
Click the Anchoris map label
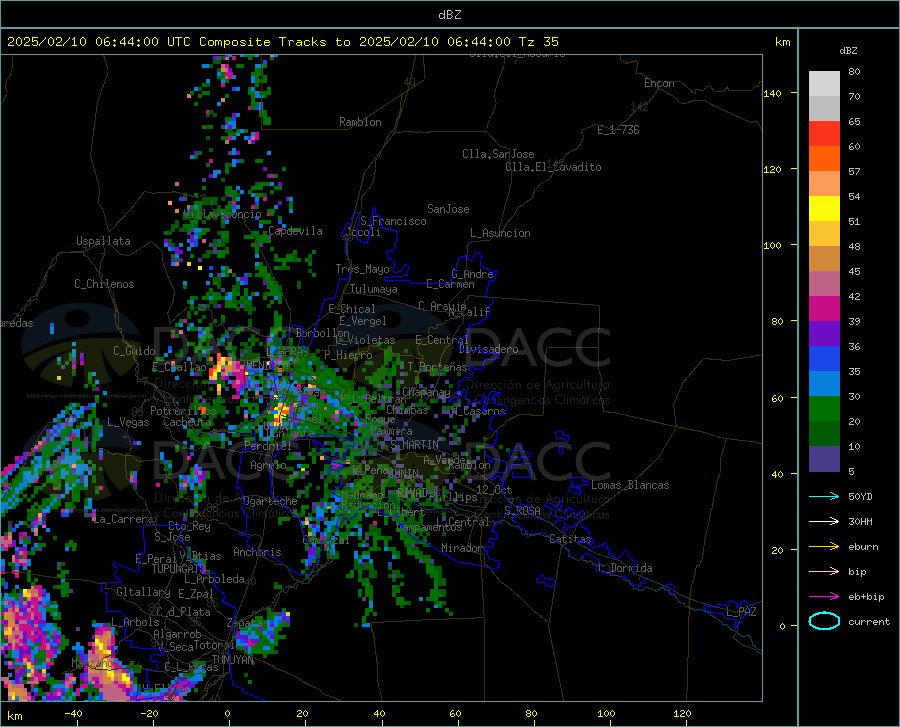point(257,552)
